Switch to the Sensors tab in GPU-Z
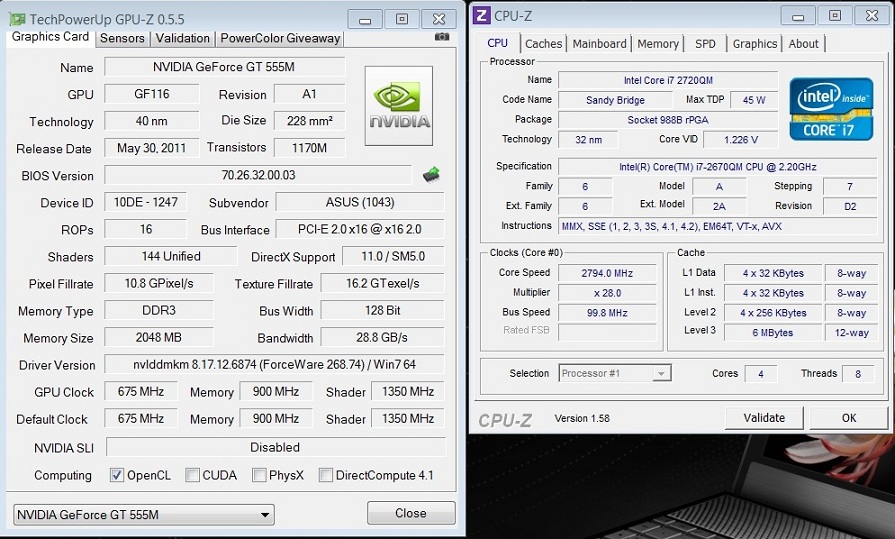The height and width of the screenshot is (539, 895). (122, 38)
